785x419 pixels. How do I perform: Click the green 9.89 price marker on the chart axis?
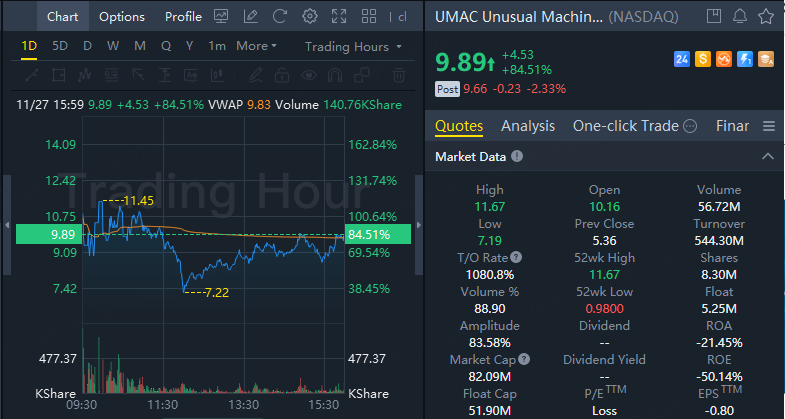(49, 234)
